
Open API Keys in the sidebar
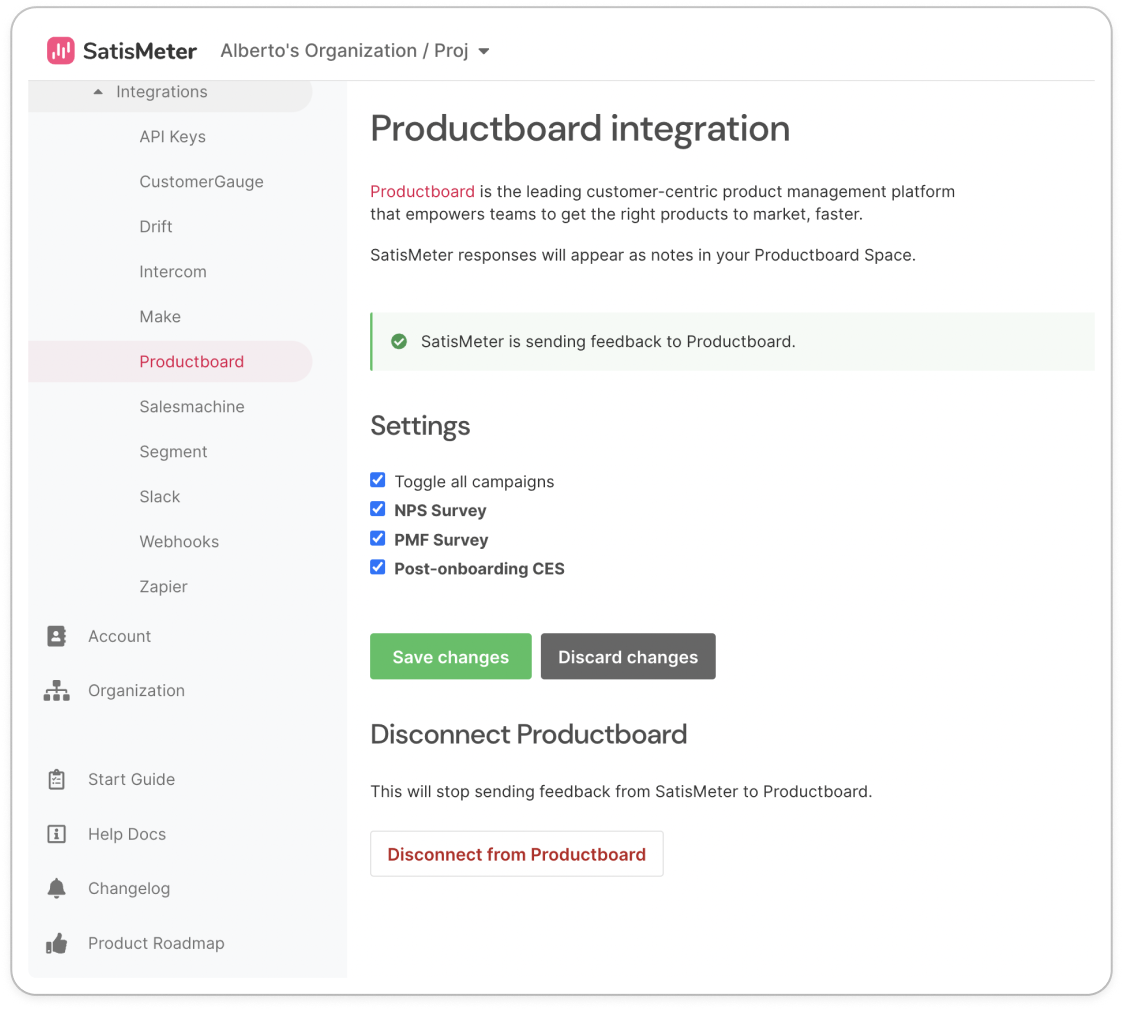coord(173,137)
